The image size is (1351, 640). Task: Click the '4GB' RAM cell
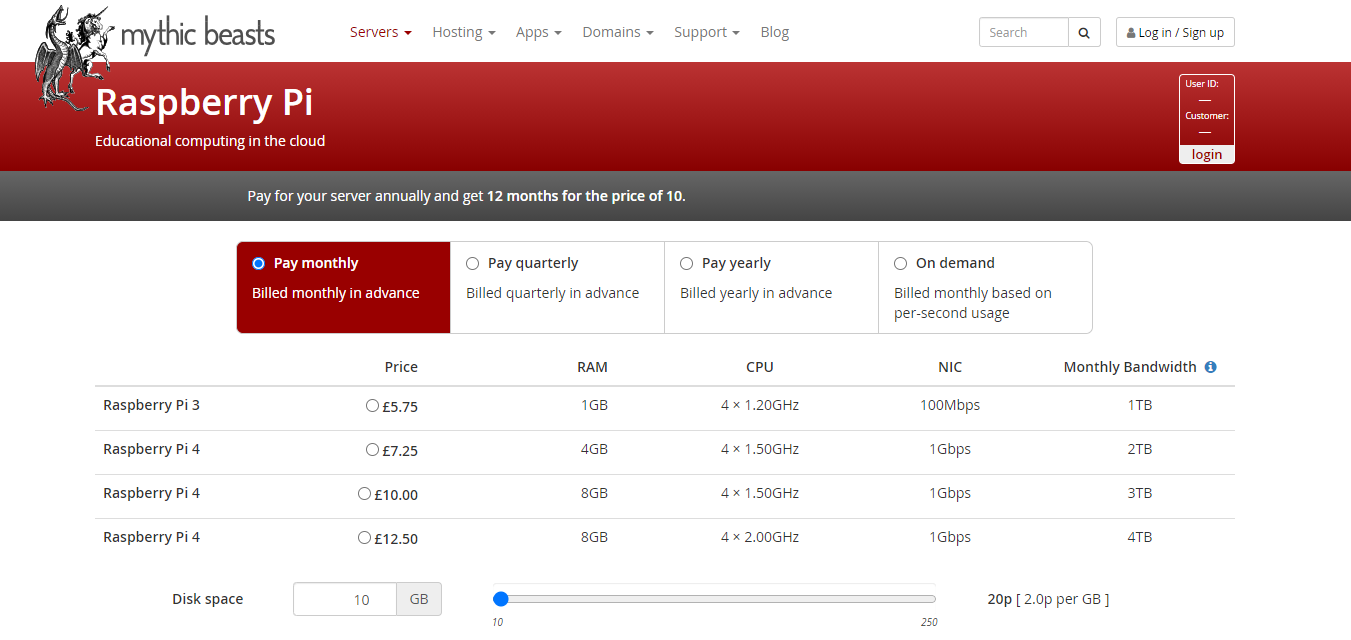(x=594, y=449)
